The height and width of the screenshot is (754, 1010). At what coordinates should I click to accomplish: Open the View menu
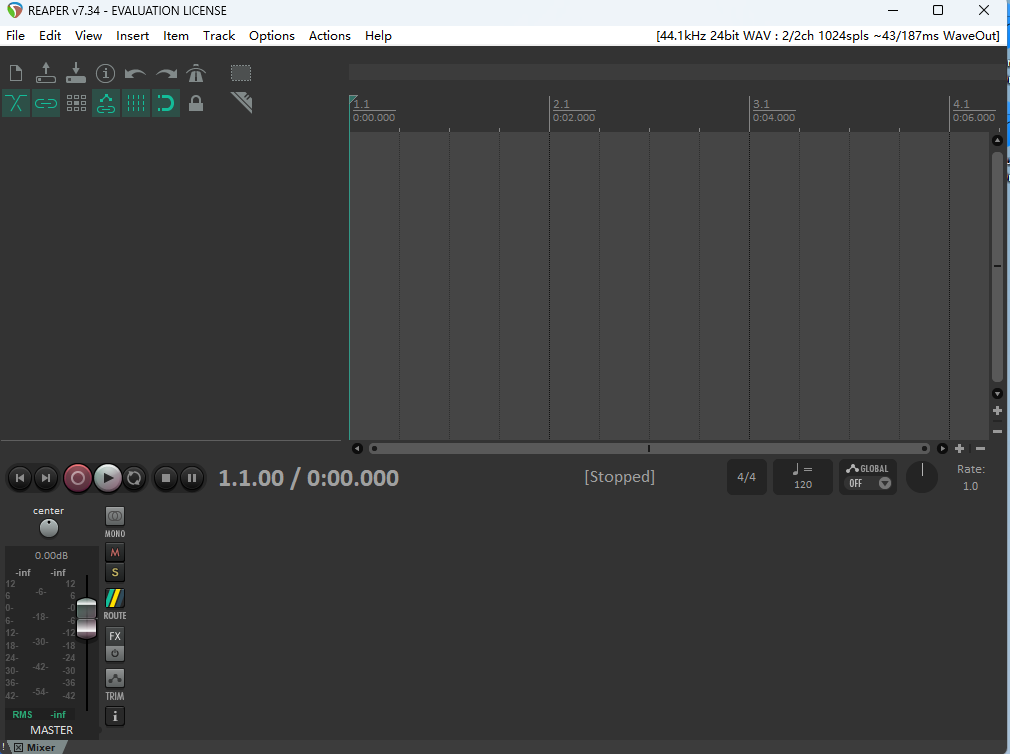click(x=88, y=36)
